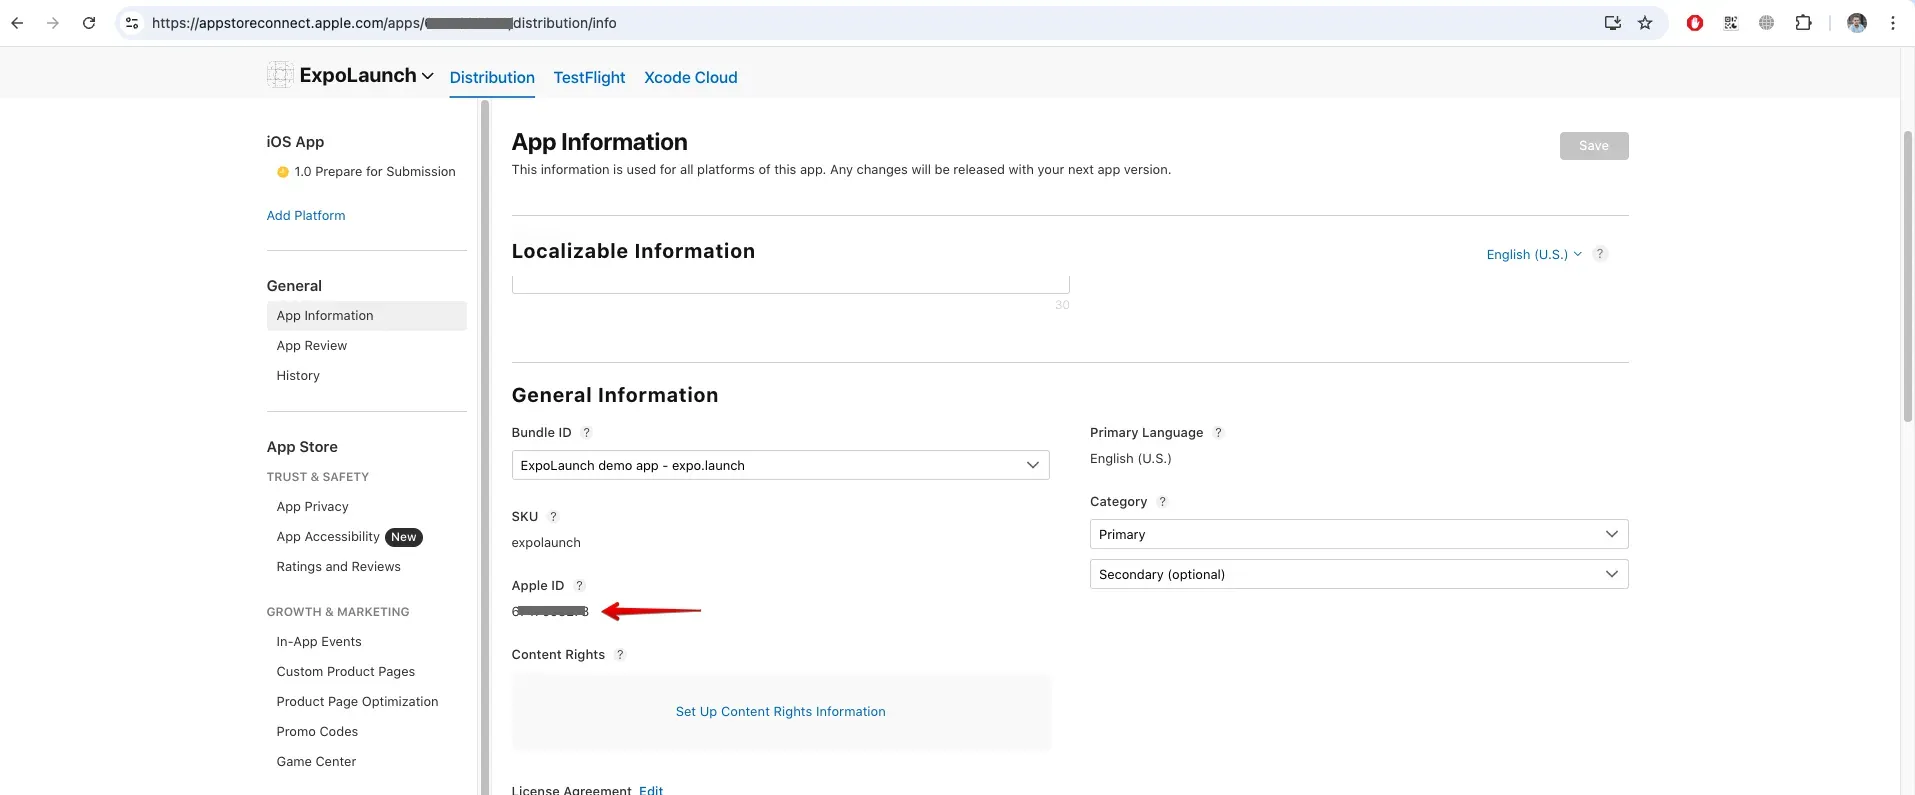
Task: Switch to the TestFlight tab
Action: (589, 77)
